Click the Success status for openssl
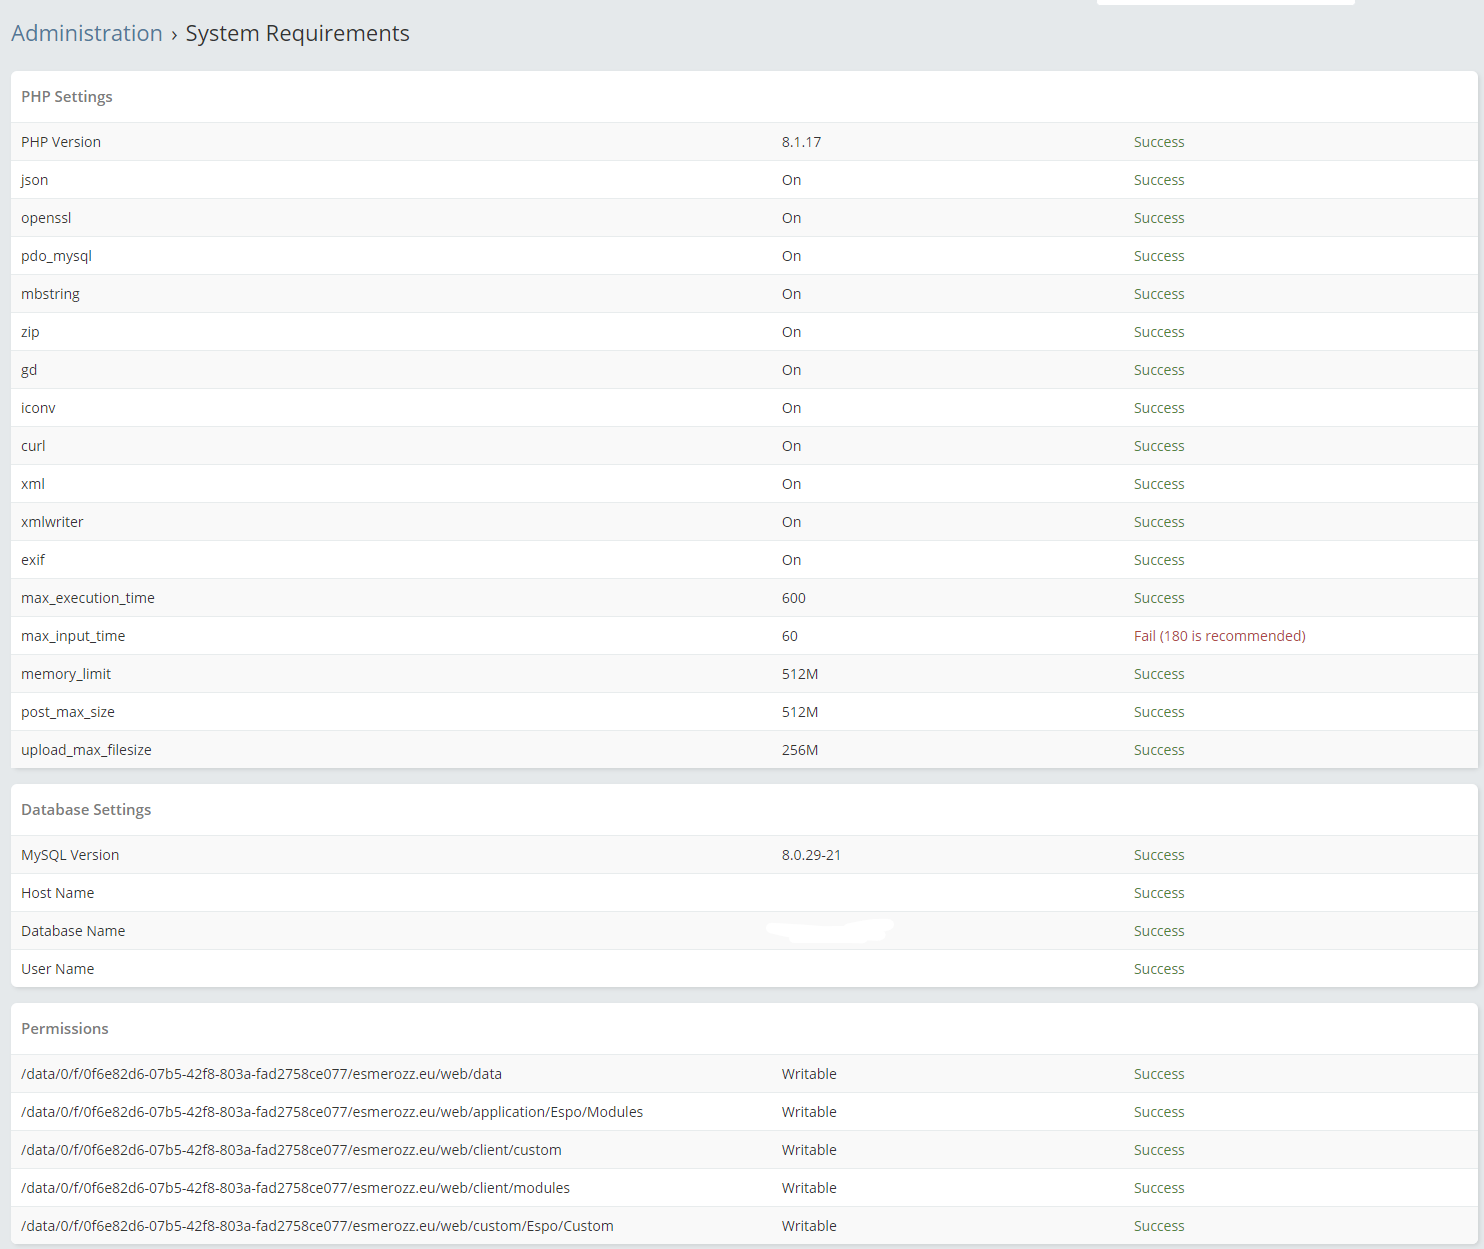This screenshot has height=1249, width=1484. [1159, 218]
